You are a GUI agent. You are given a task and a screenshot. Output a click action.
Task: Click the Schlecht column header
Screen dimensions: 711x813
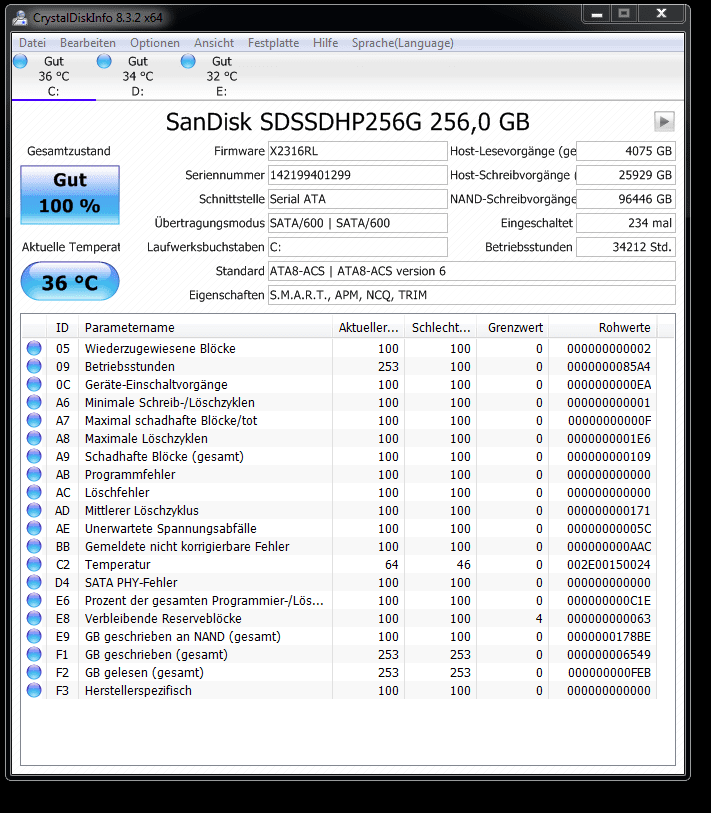coord(441,328)
